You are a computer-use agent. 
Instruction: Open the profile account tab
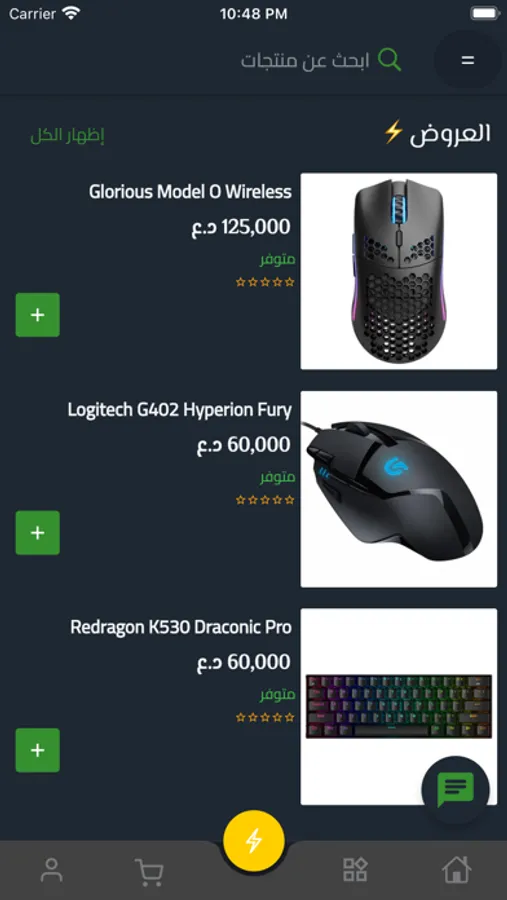[51, 870]
